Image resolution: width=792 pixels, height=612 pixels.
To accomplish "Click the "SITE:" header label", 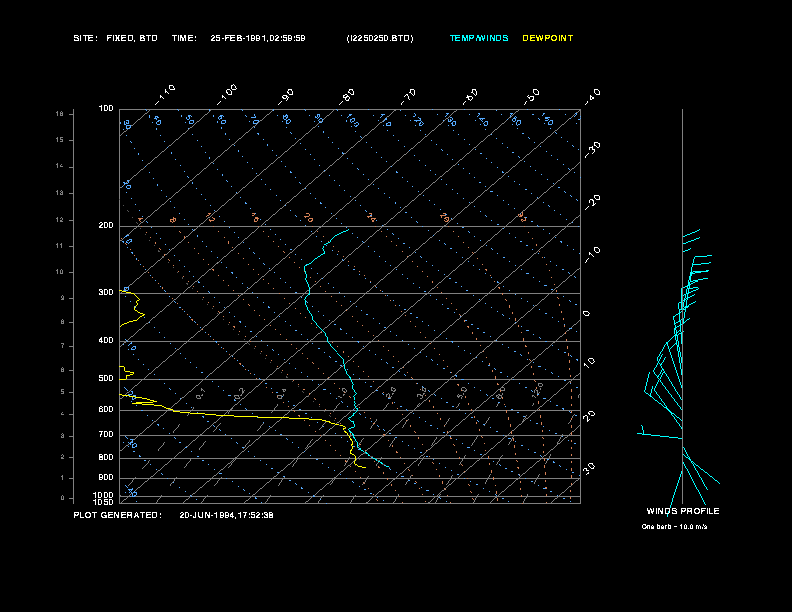I will [85, 38].
